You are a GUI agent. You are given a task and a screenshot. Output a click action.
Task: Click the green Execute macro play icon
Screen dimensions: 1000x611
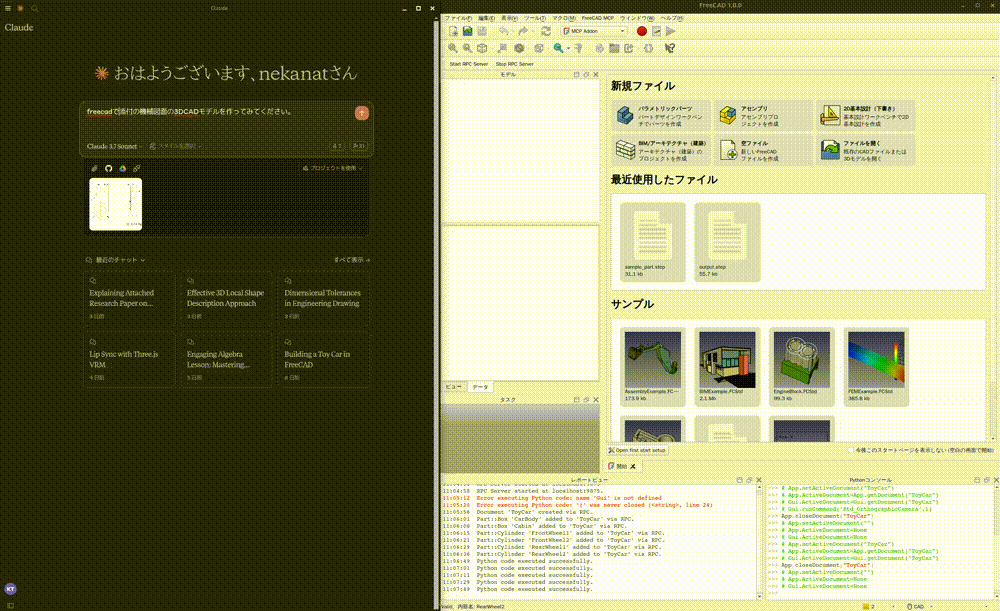(x=671, y=32)
